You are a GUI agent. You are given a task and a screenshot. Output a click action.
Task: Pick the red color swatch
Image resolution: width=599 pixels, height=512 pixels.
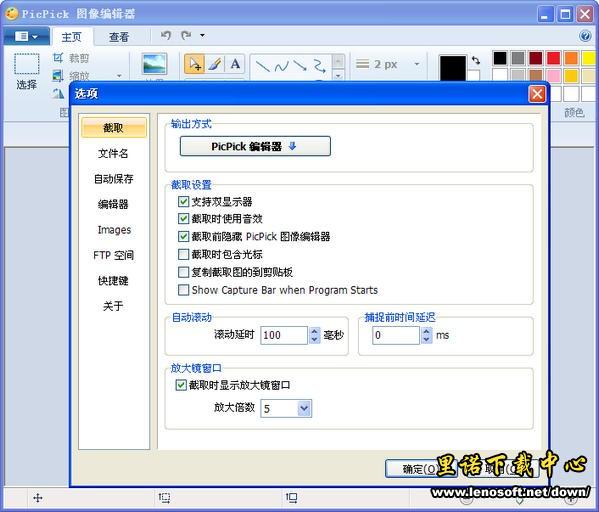point(553,58)
